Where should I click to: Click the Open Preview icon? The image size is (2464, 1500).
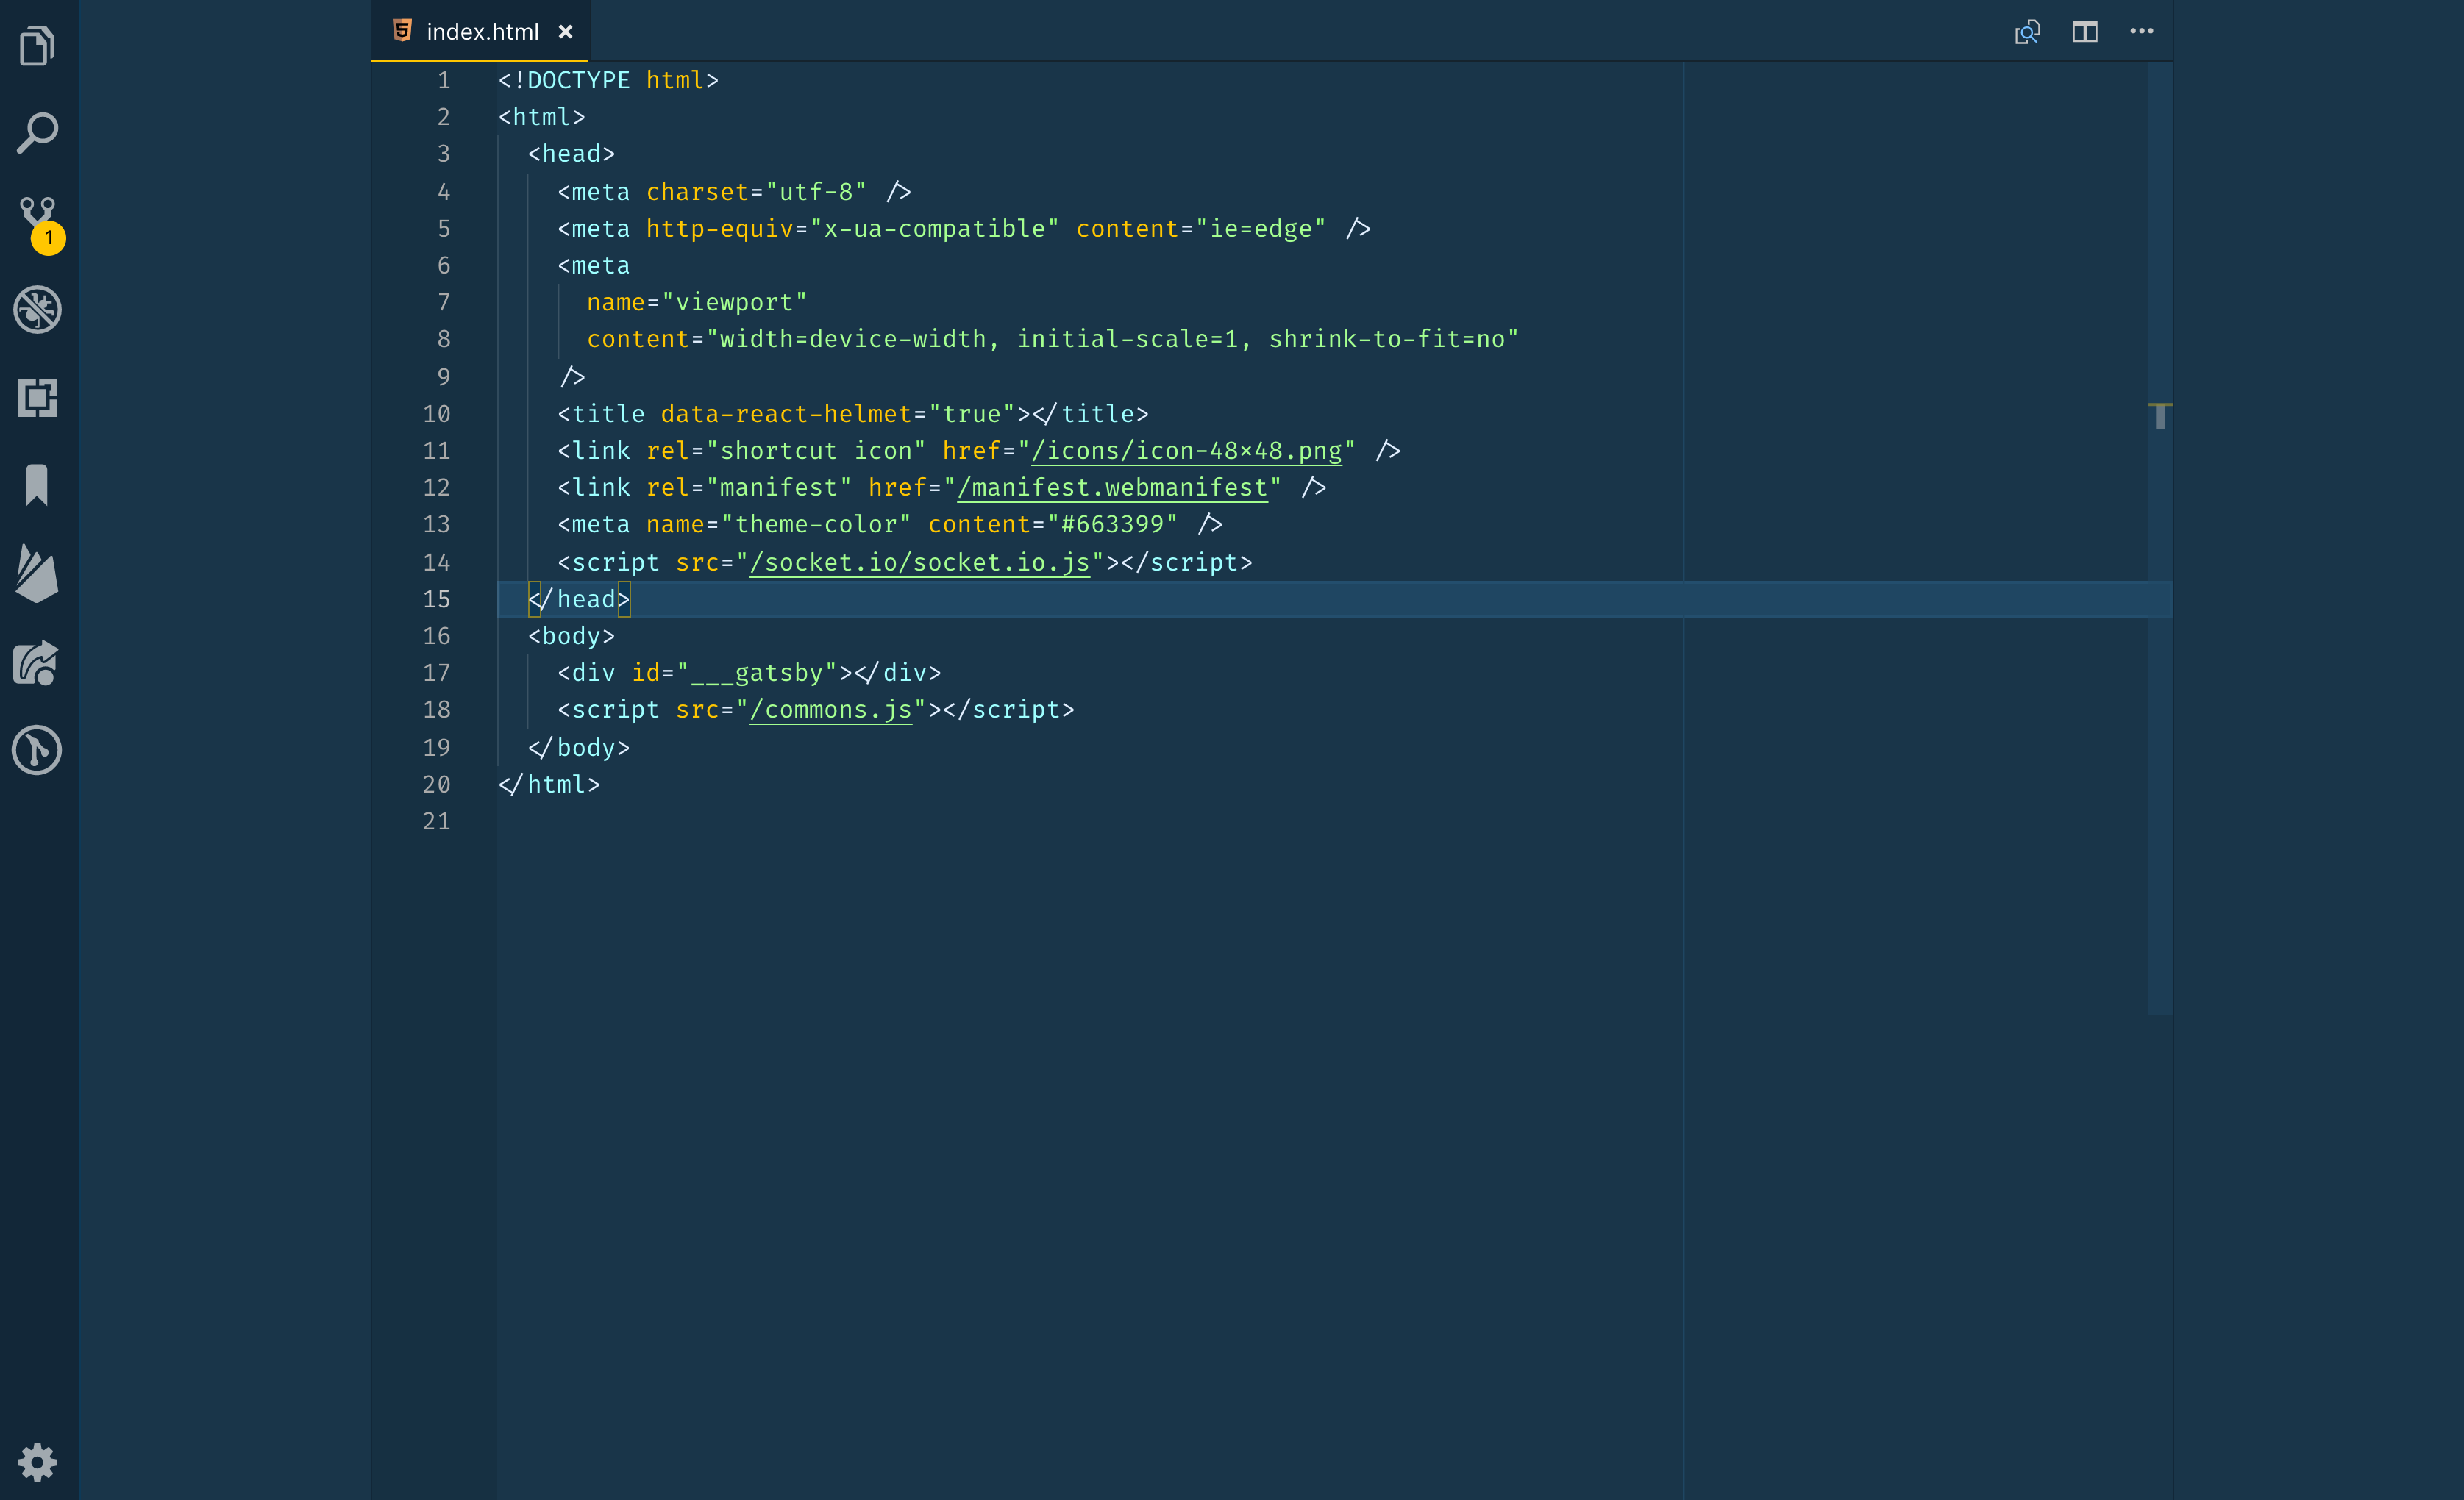tap(2027, 32)
